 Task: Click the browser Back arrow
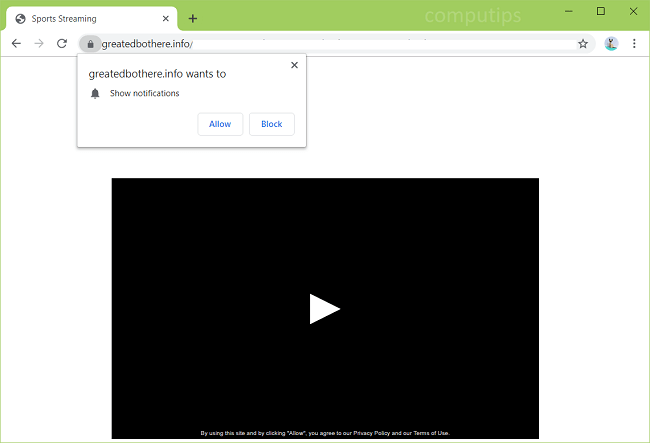click(x=16, y=44)
